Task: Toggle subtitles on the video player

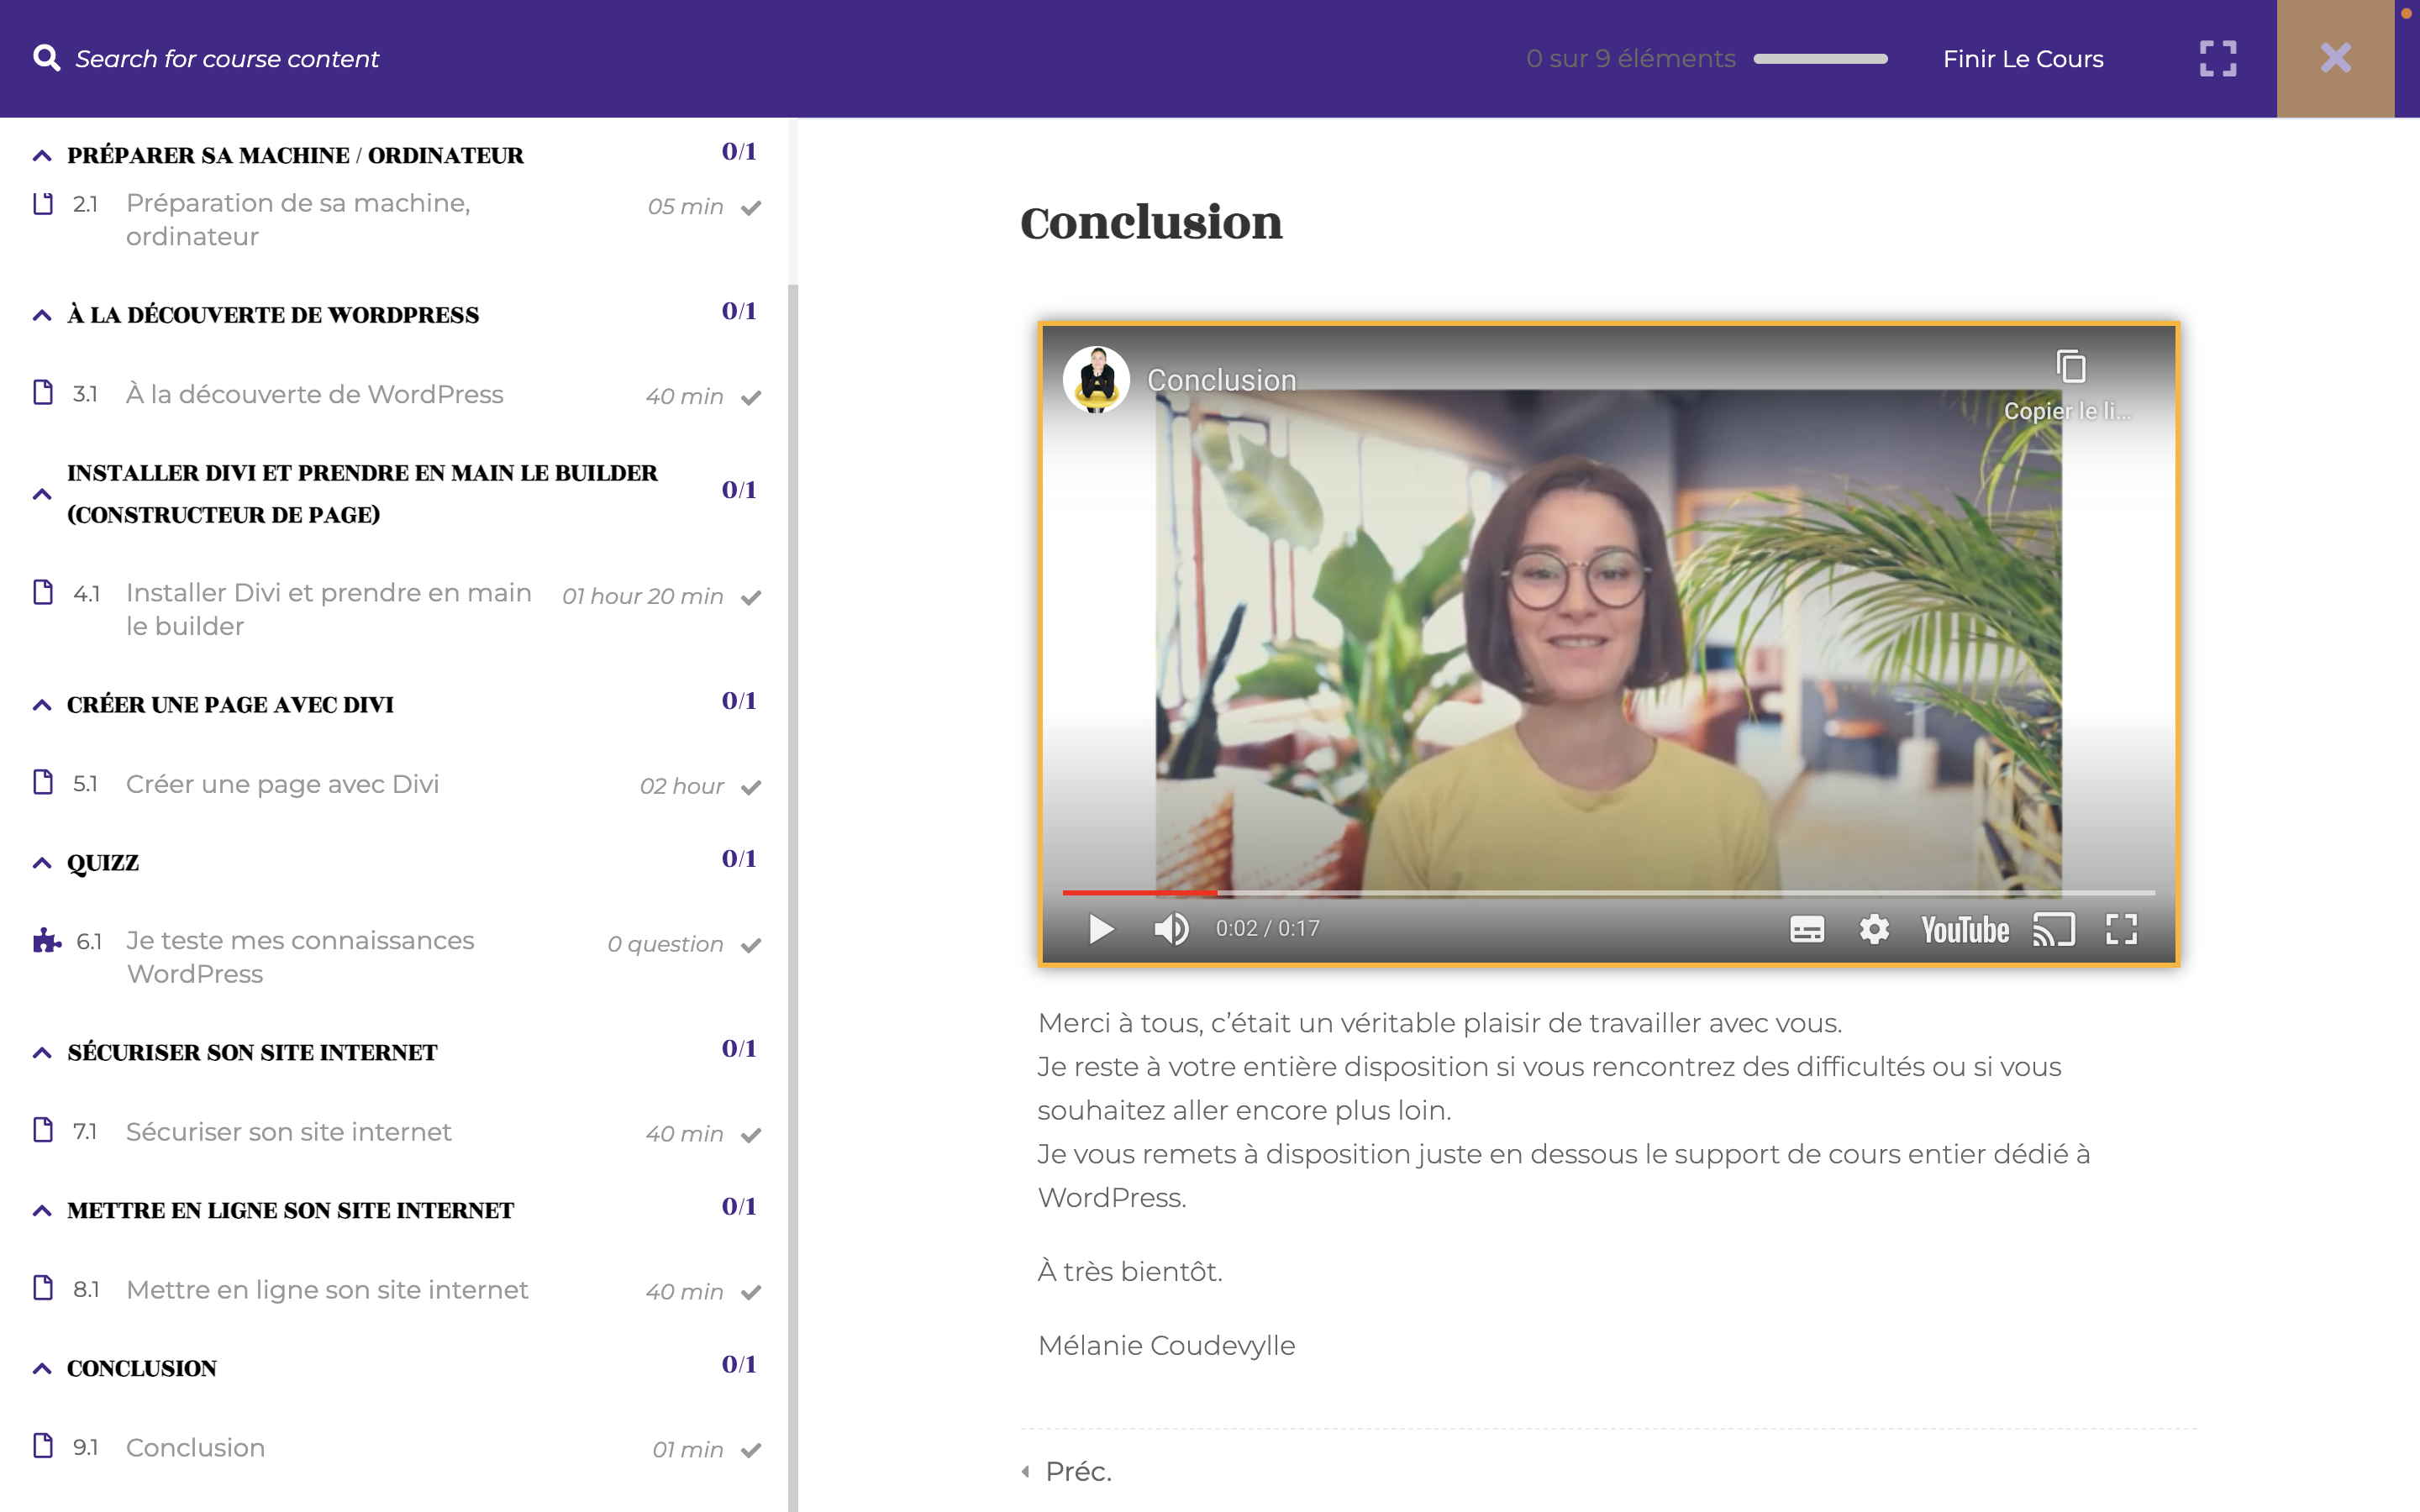Action: [x=1806, y=929]
